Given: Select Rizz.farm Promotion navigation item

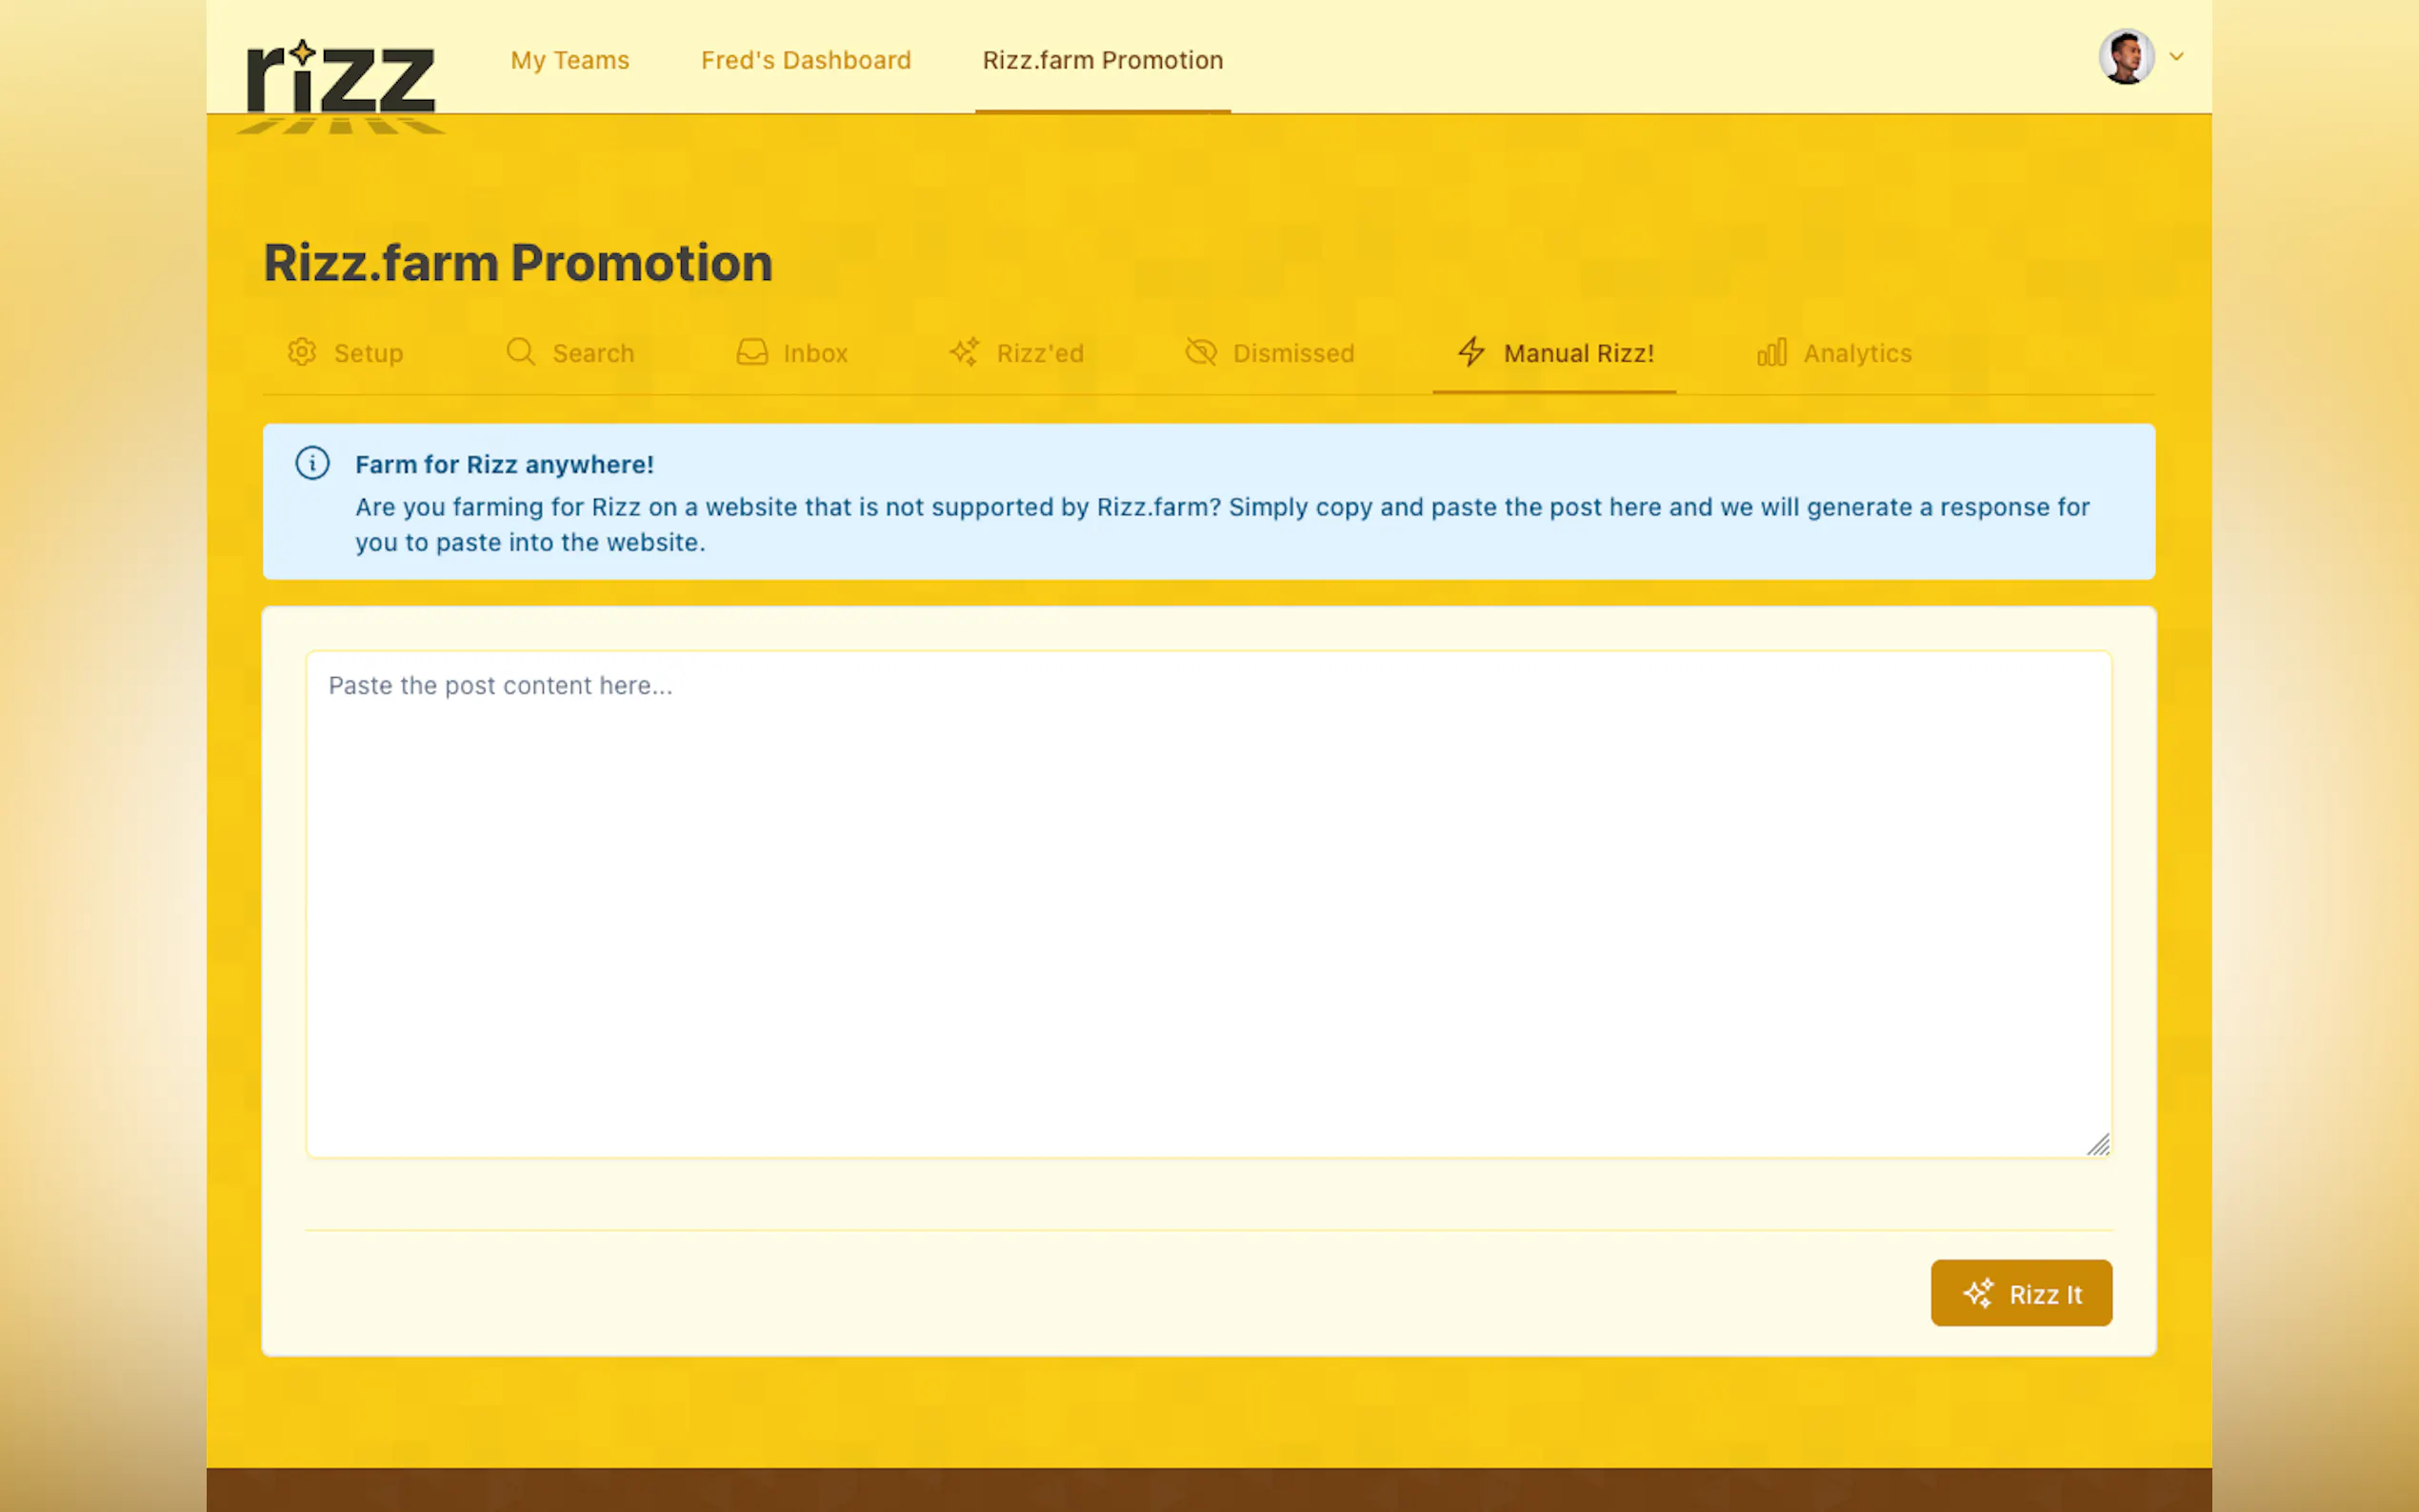Looking at the screenshot, I should 1102,60.
